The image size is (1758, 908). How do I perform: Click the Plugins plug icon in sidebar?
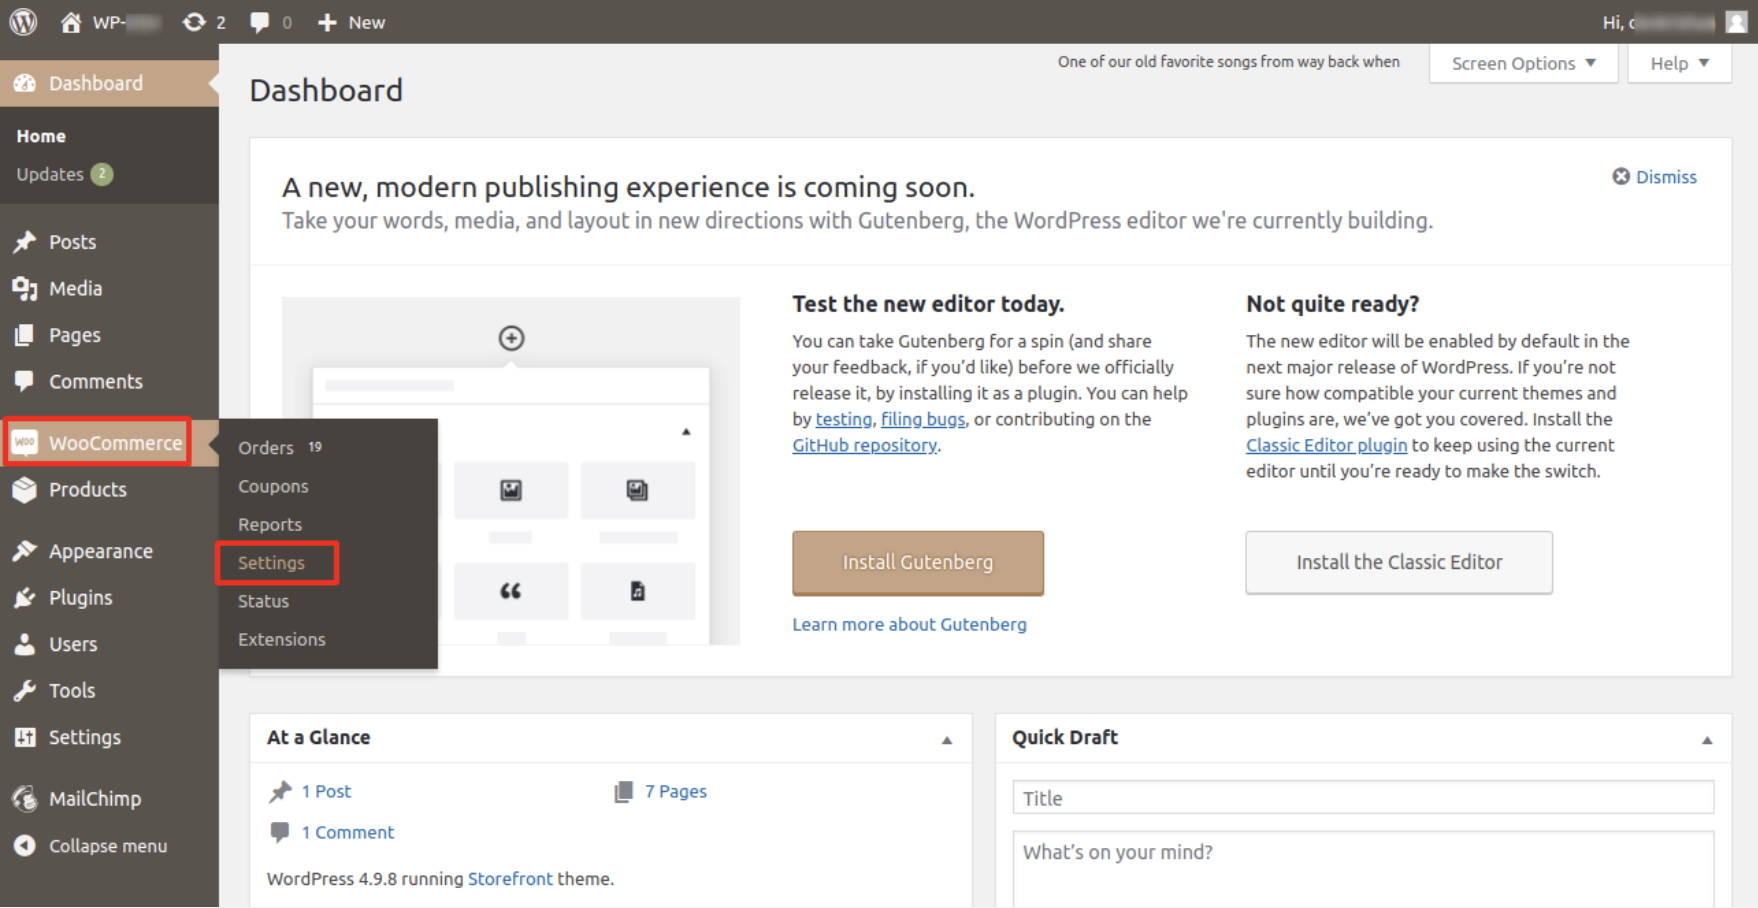coord(25,598)
